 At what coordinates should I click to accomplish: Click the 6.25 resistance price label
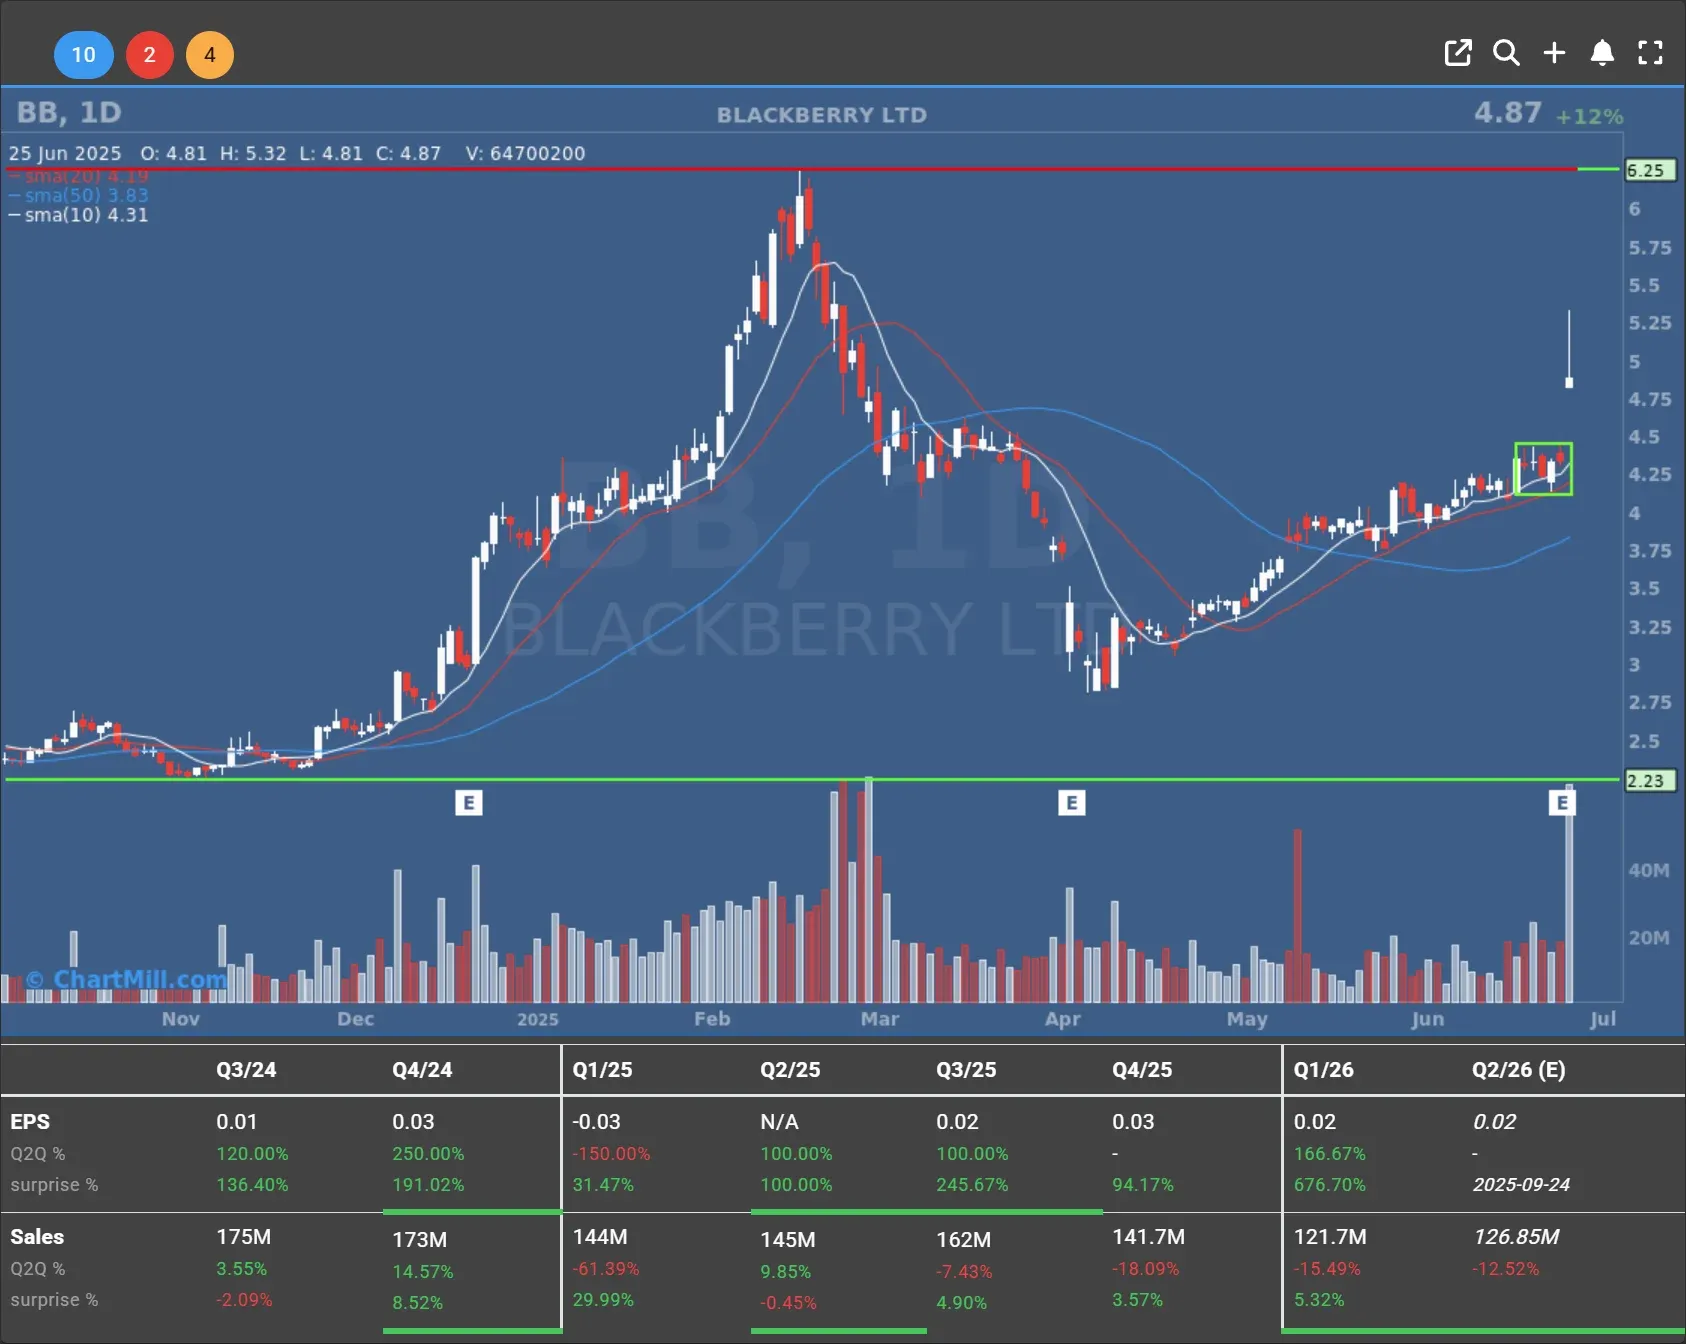coord(1650,170)
